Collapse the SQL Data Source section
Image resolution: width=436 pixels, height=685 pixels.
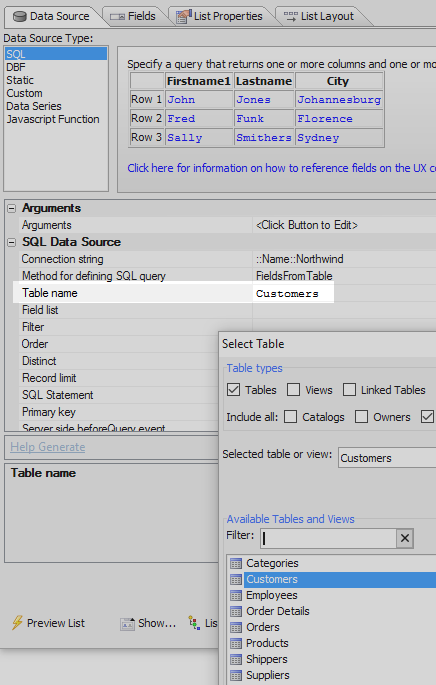click(x=12, y=242)
